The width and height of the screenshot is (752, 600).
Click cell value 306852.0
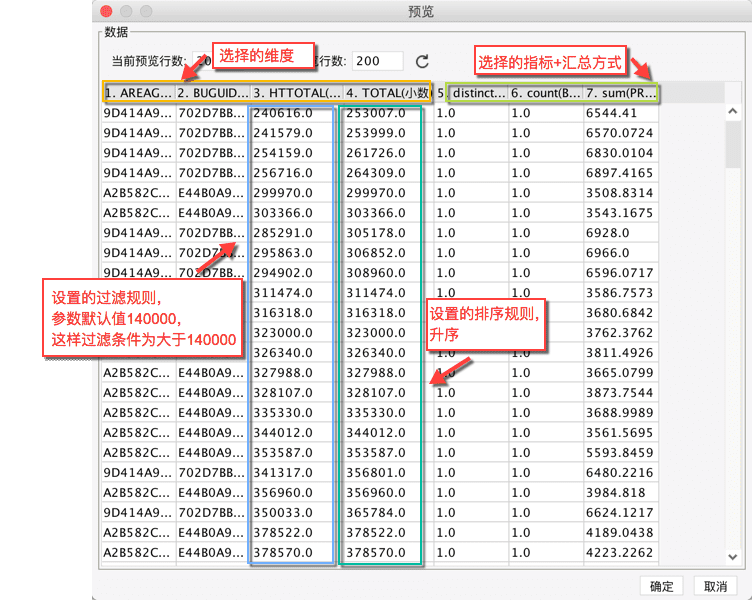click(376, 253)
